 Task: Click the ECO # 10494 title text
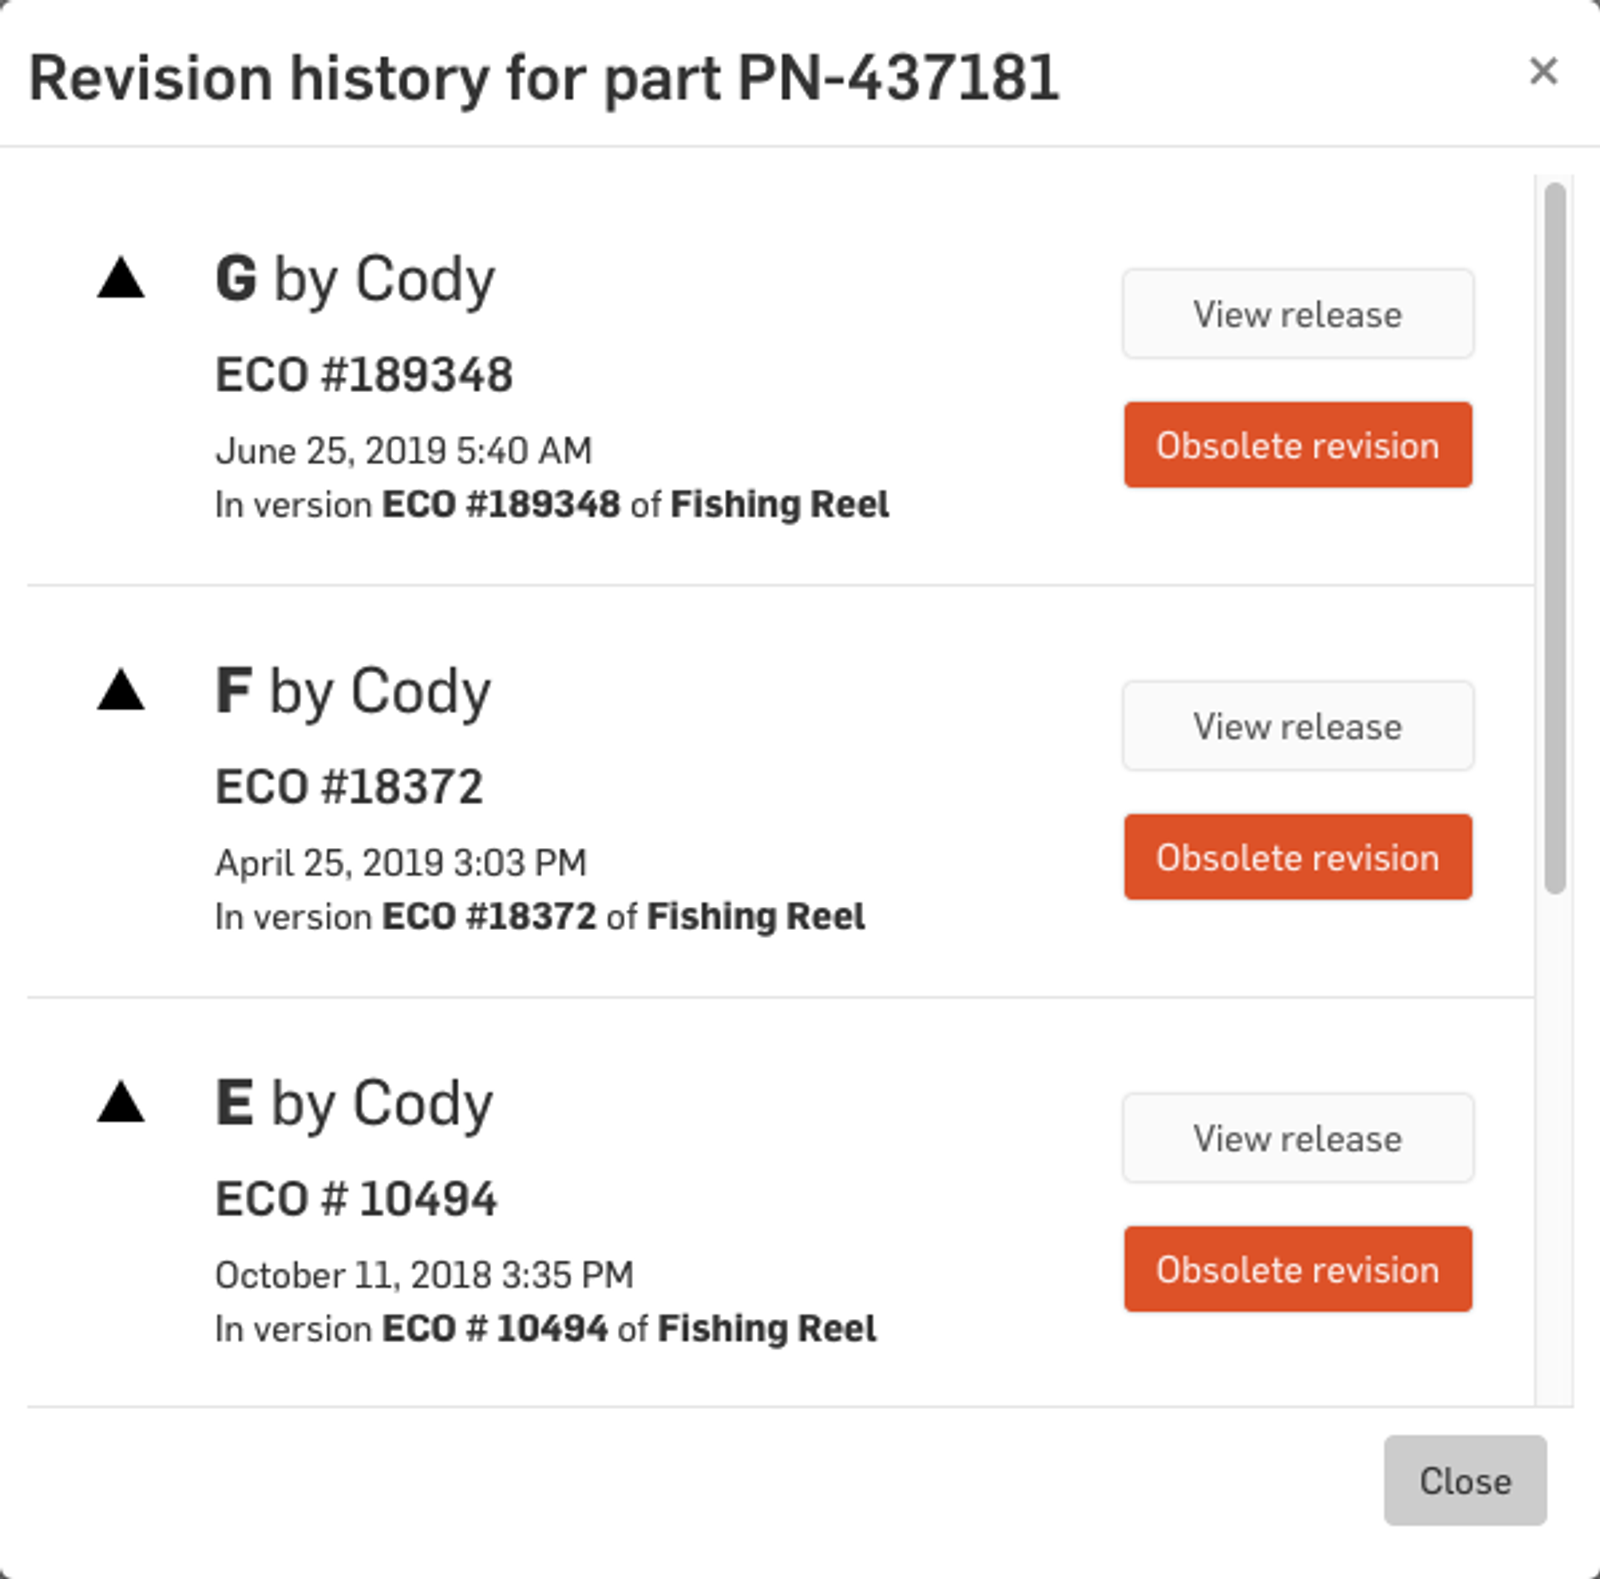(x=356, y=1199)
